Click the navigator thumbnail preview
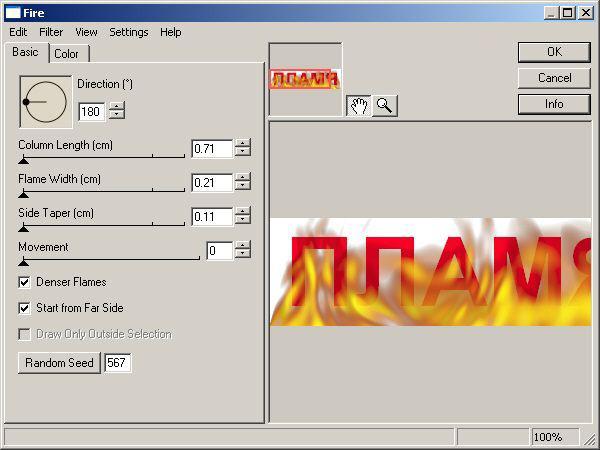The width and height of the screenshot is (600, 450). point(305,79)
